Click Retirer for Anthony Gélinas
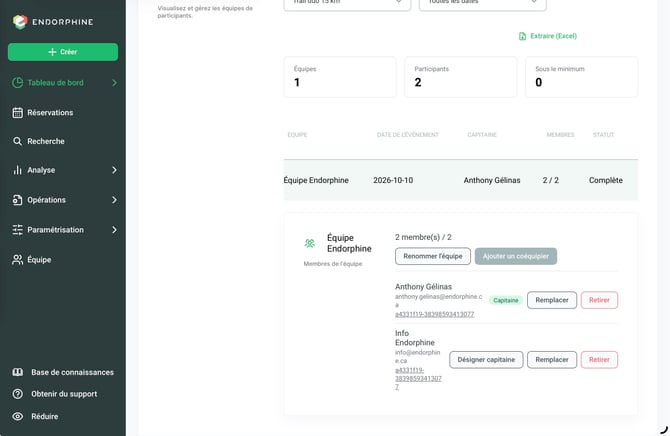Viewport: 670px width, 436px height. point(599,300)
